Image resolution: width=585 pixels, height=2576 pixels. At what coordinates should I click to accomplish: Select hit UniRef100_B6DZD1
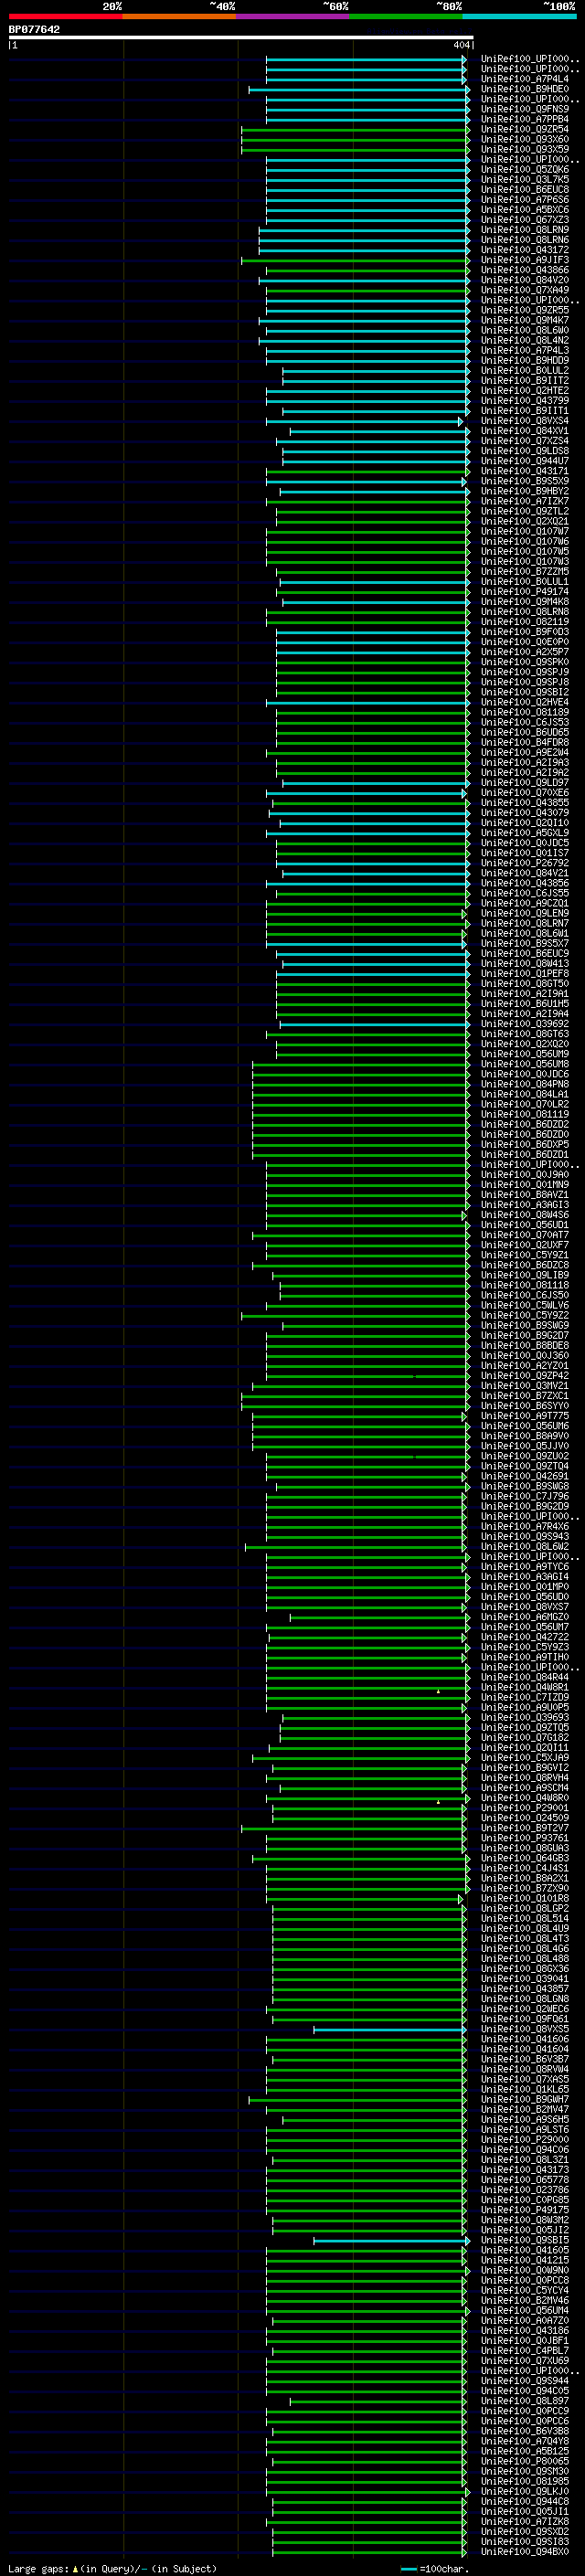(524, 1154)
